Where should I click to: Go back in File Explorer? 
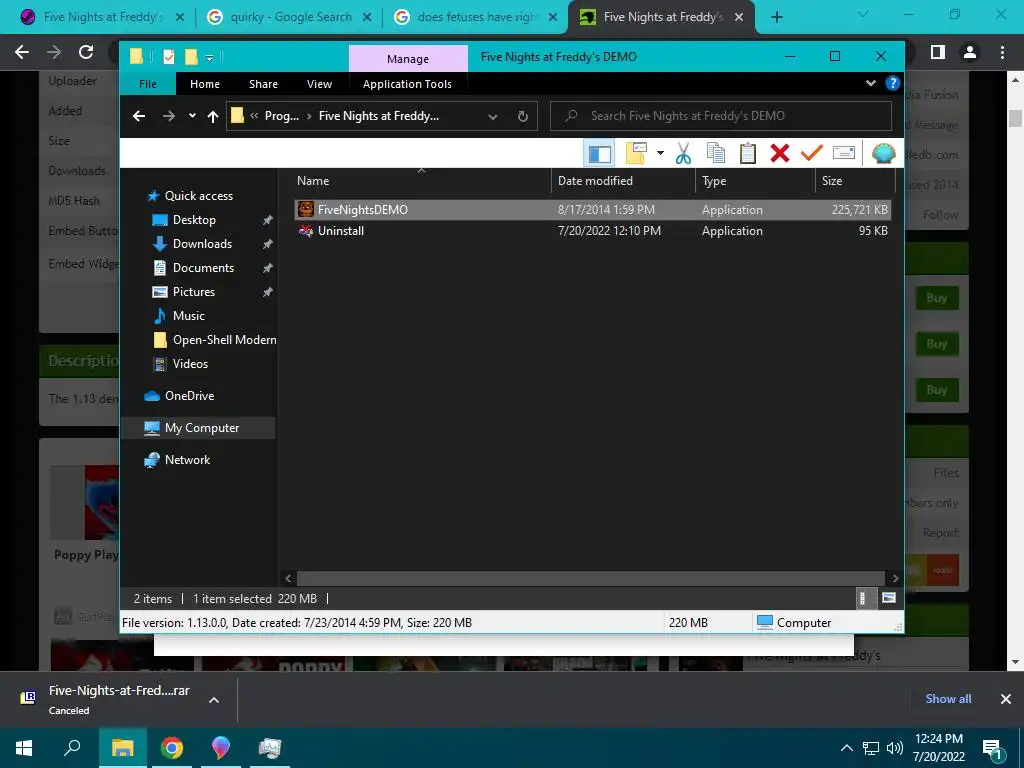point(139,116)
